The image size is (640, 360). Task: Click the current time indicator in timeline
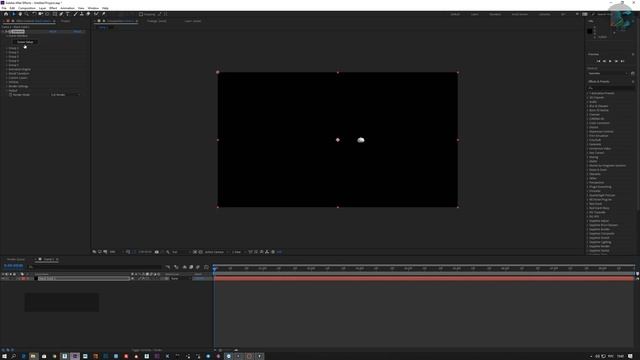(214, 268)
